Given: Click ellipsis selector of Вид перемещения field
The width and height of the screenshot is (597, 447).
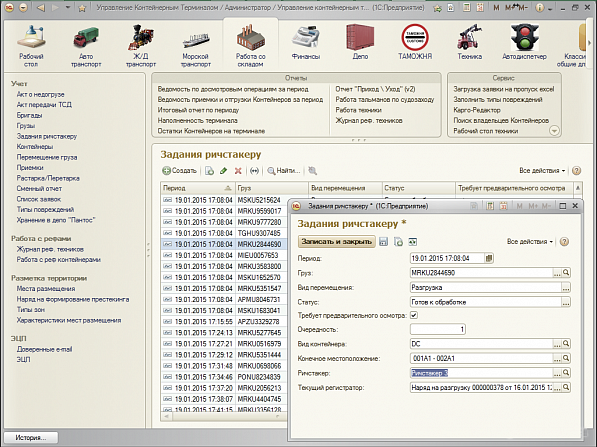Looking at the screenshot, I should (566, 287).
